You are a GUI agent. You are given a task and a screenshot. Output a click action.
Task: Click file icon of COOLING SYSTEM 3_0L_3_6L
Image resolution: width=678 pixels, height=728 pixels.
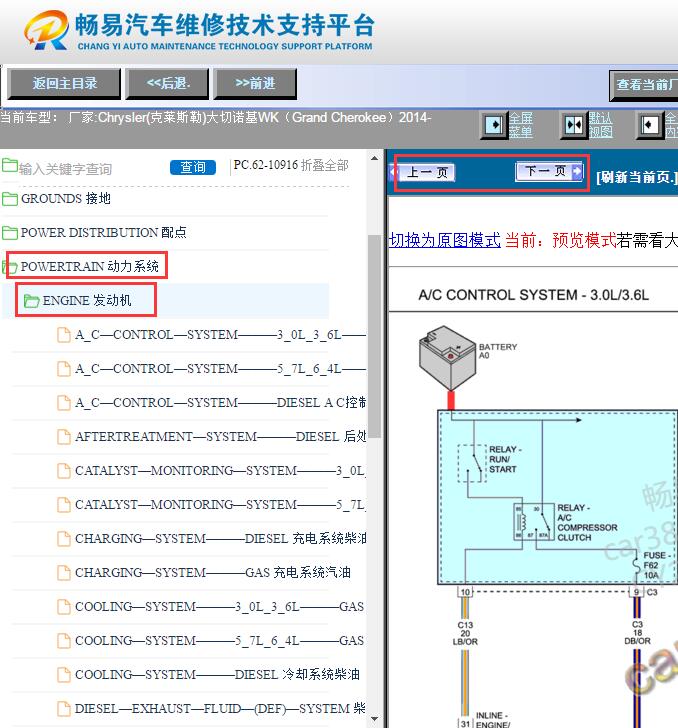pyautogui.click(x=64, y=606)
